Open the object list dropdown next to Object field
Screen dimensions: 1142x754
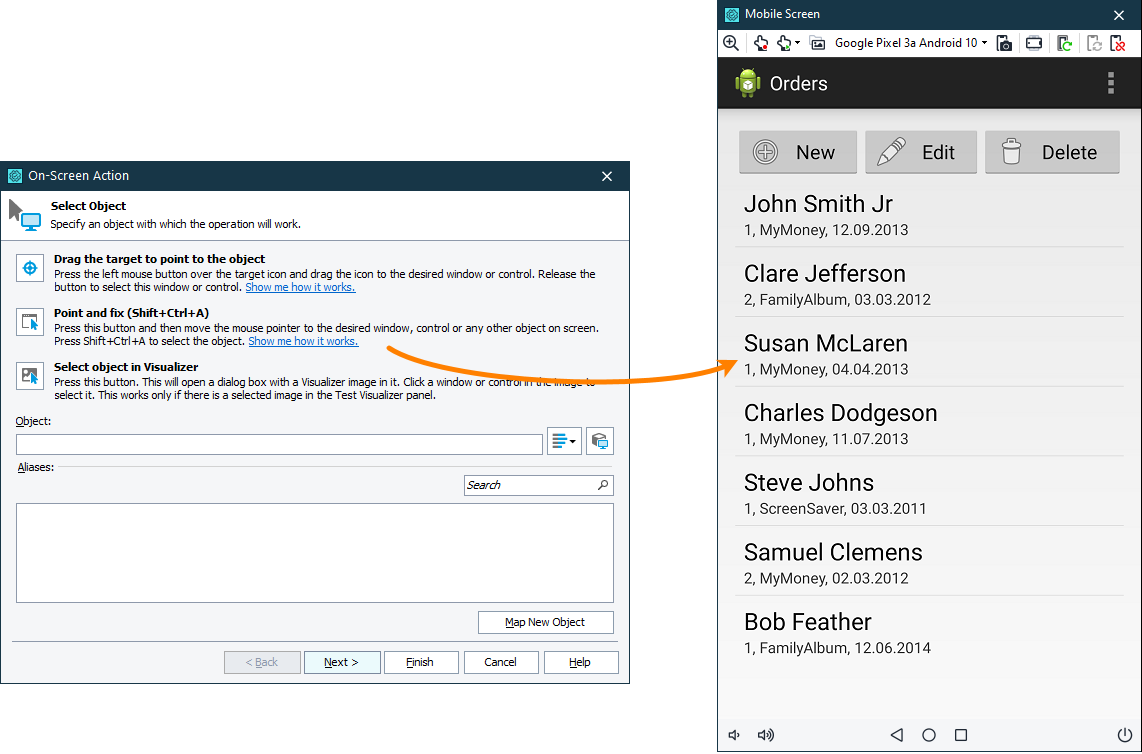click(x=564, y=441)
